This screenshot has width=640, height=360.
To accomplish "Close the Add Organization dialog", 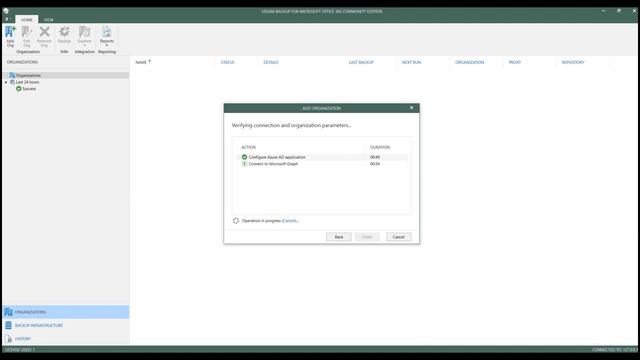I will 411,108.
